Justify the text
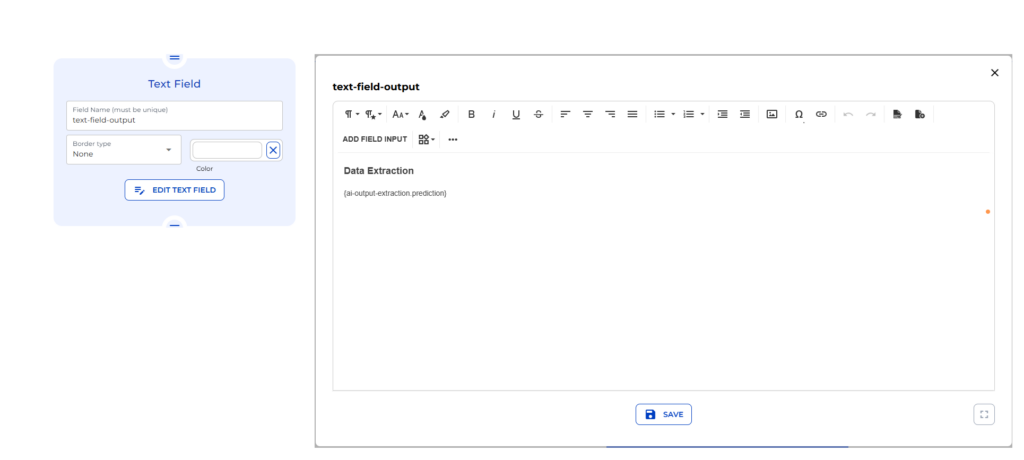The image size is (1024, 460). click(632, 114)
